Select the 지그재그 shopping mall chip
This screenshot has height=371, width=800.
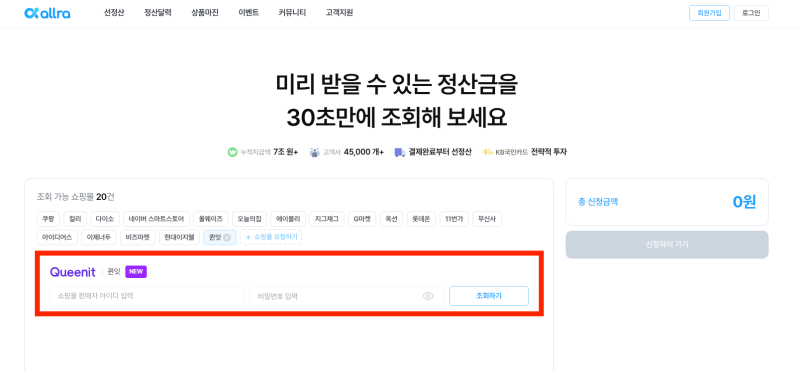point(327,219)
